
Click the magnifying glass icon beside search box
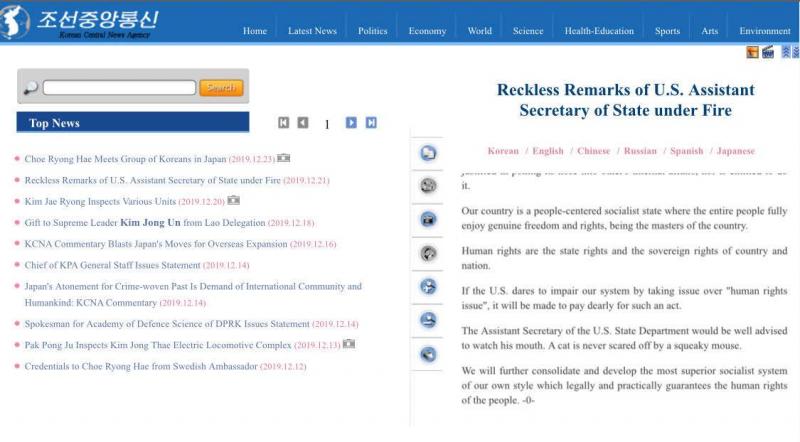coord(31,88)
